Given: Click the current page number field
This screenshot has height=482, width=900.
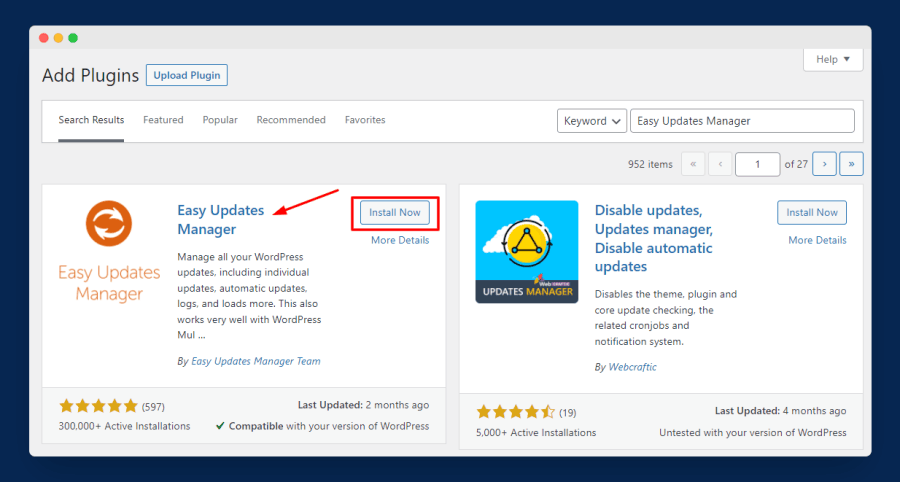Looking at the screenshot, I should [758, 164].
